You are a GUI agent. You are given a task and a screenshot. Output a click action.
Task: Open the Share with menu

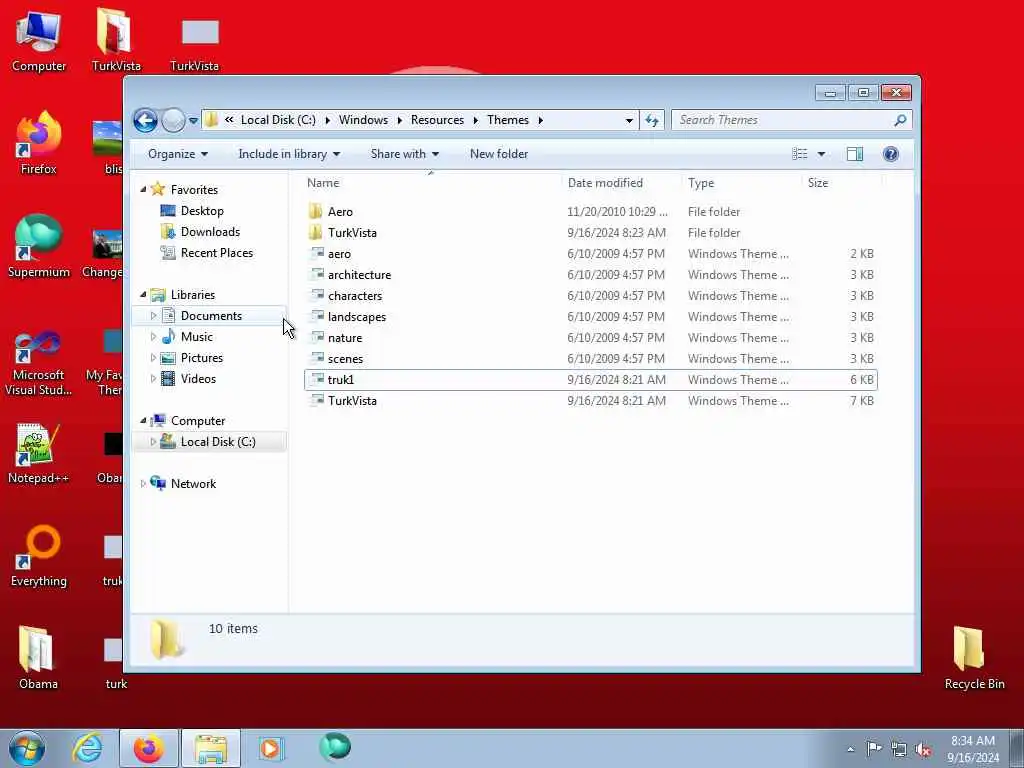click(404, 154)
